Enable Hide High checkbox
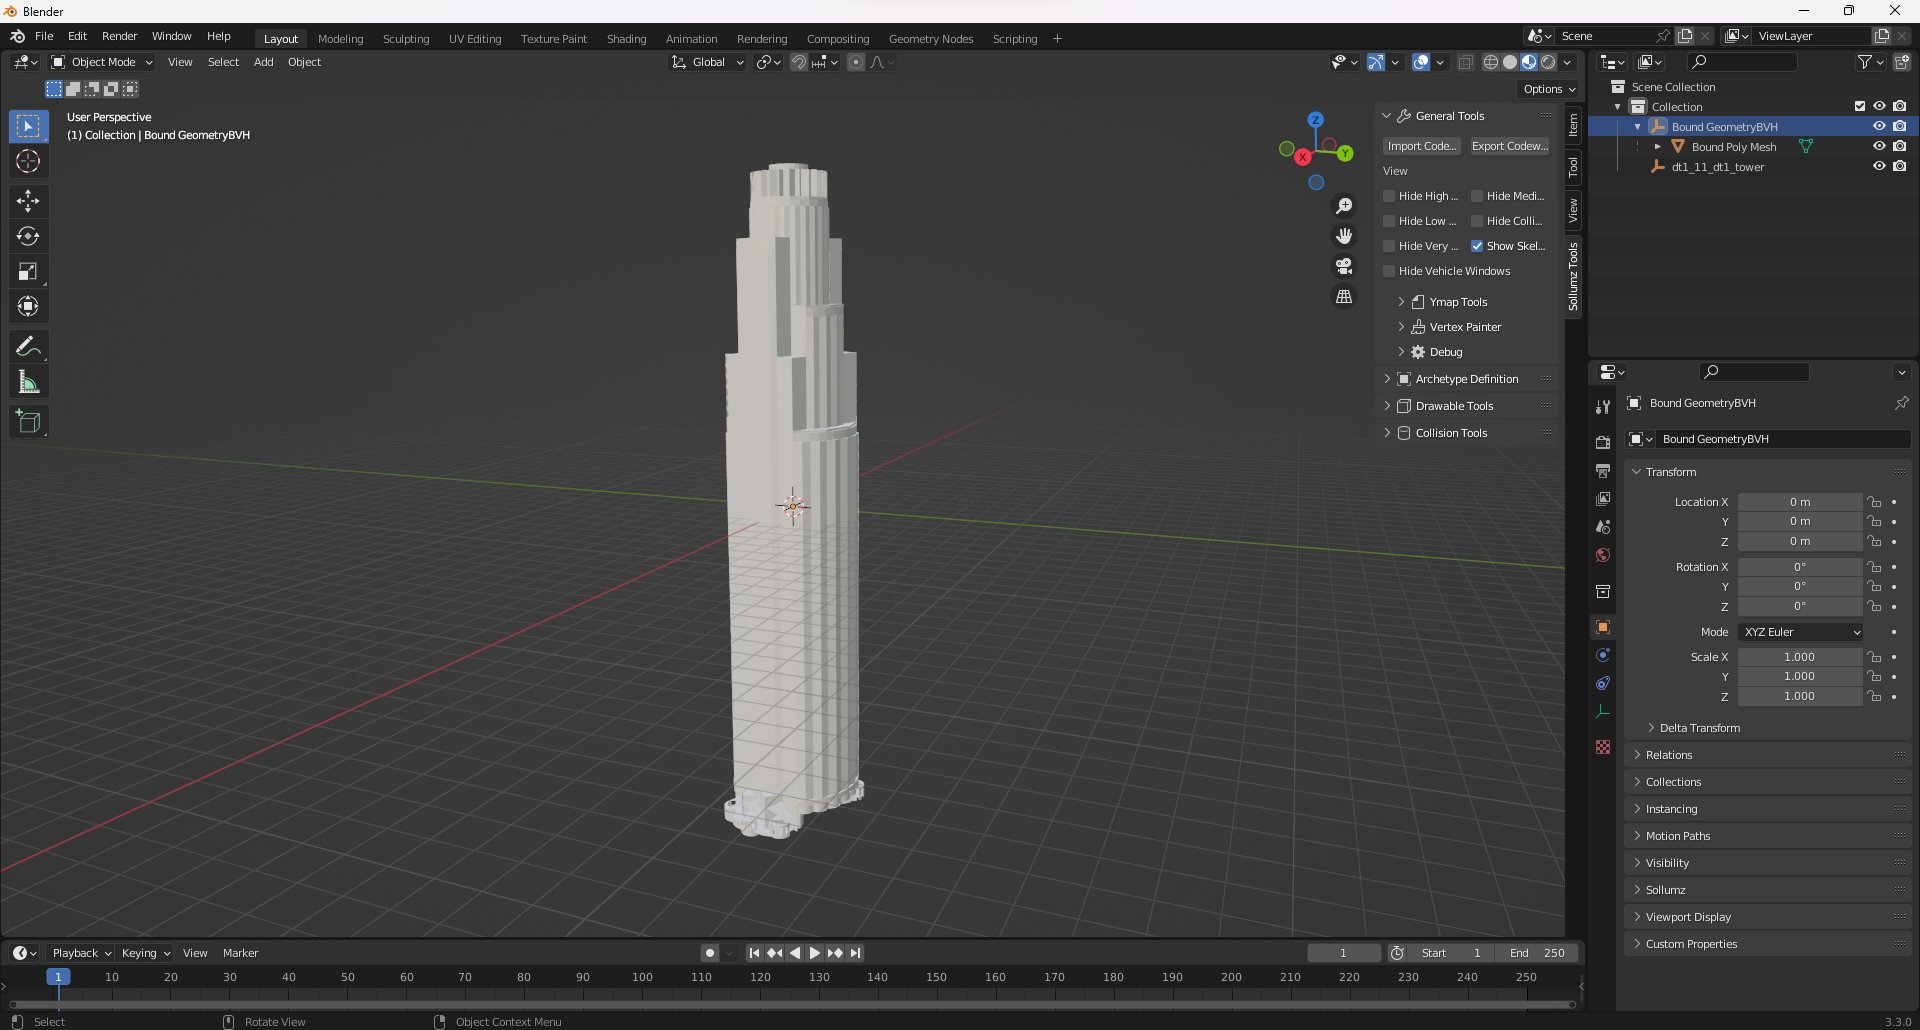The height and width of the screenshot is (1030, 1920). point(1389,196)
